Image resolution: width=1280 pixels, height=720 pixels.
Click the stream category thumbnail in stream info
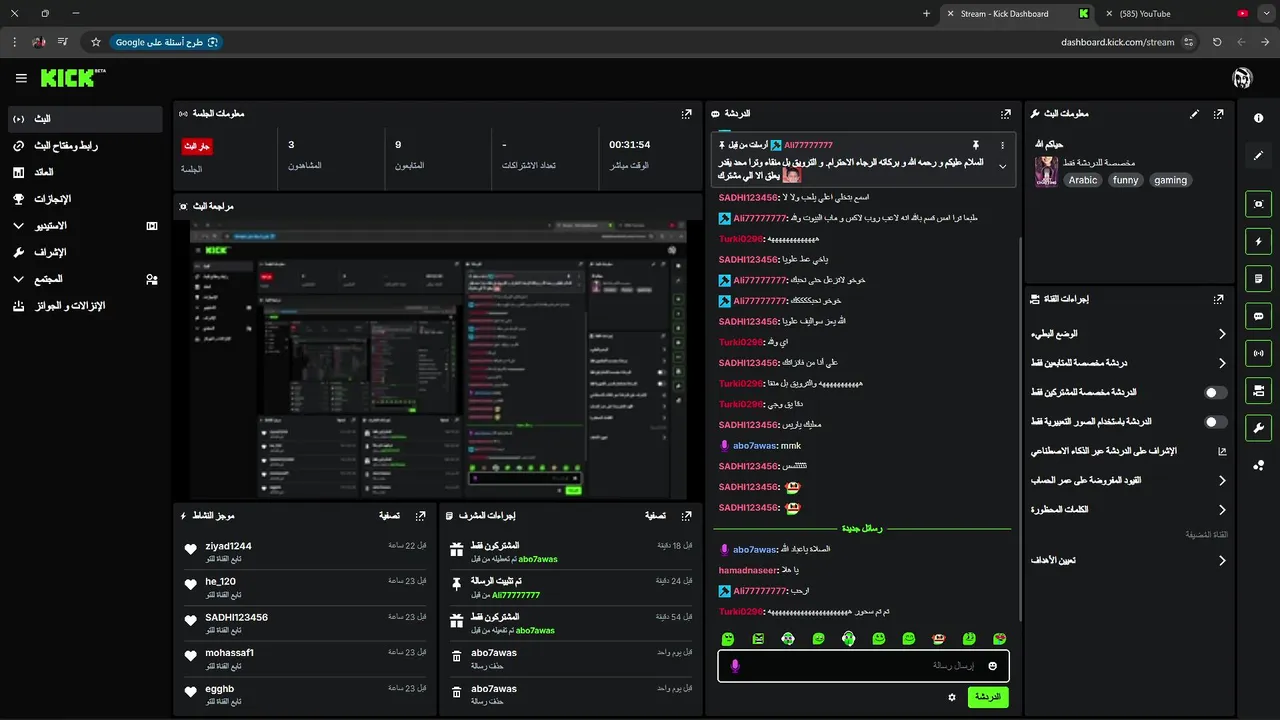(1046, 171)
